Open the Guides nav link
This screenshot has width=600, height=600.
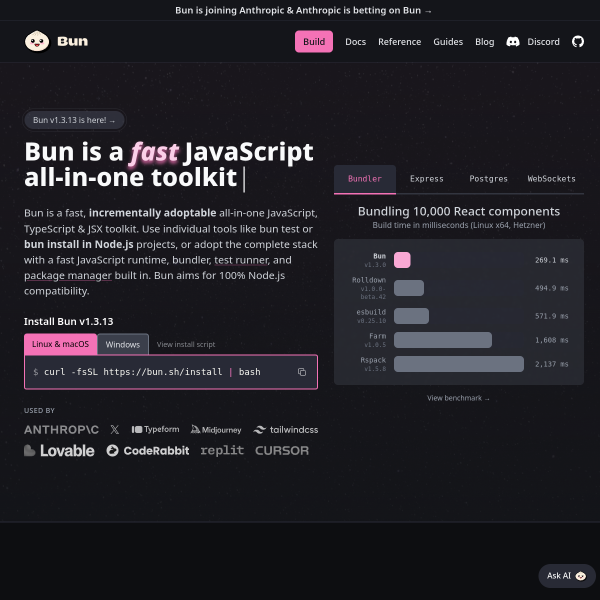448,42
